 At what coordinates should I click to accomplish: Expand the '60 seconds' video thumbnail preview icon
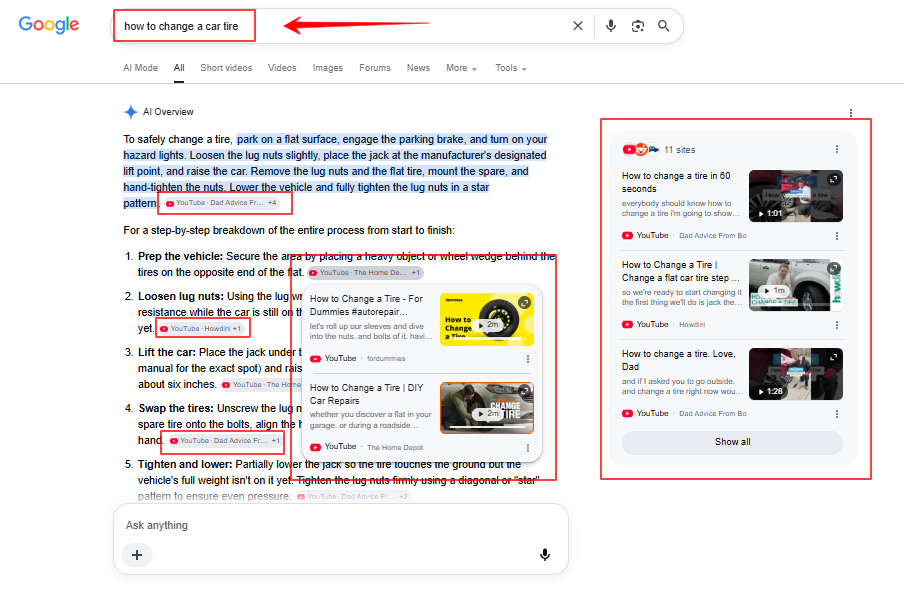point(834,179)
